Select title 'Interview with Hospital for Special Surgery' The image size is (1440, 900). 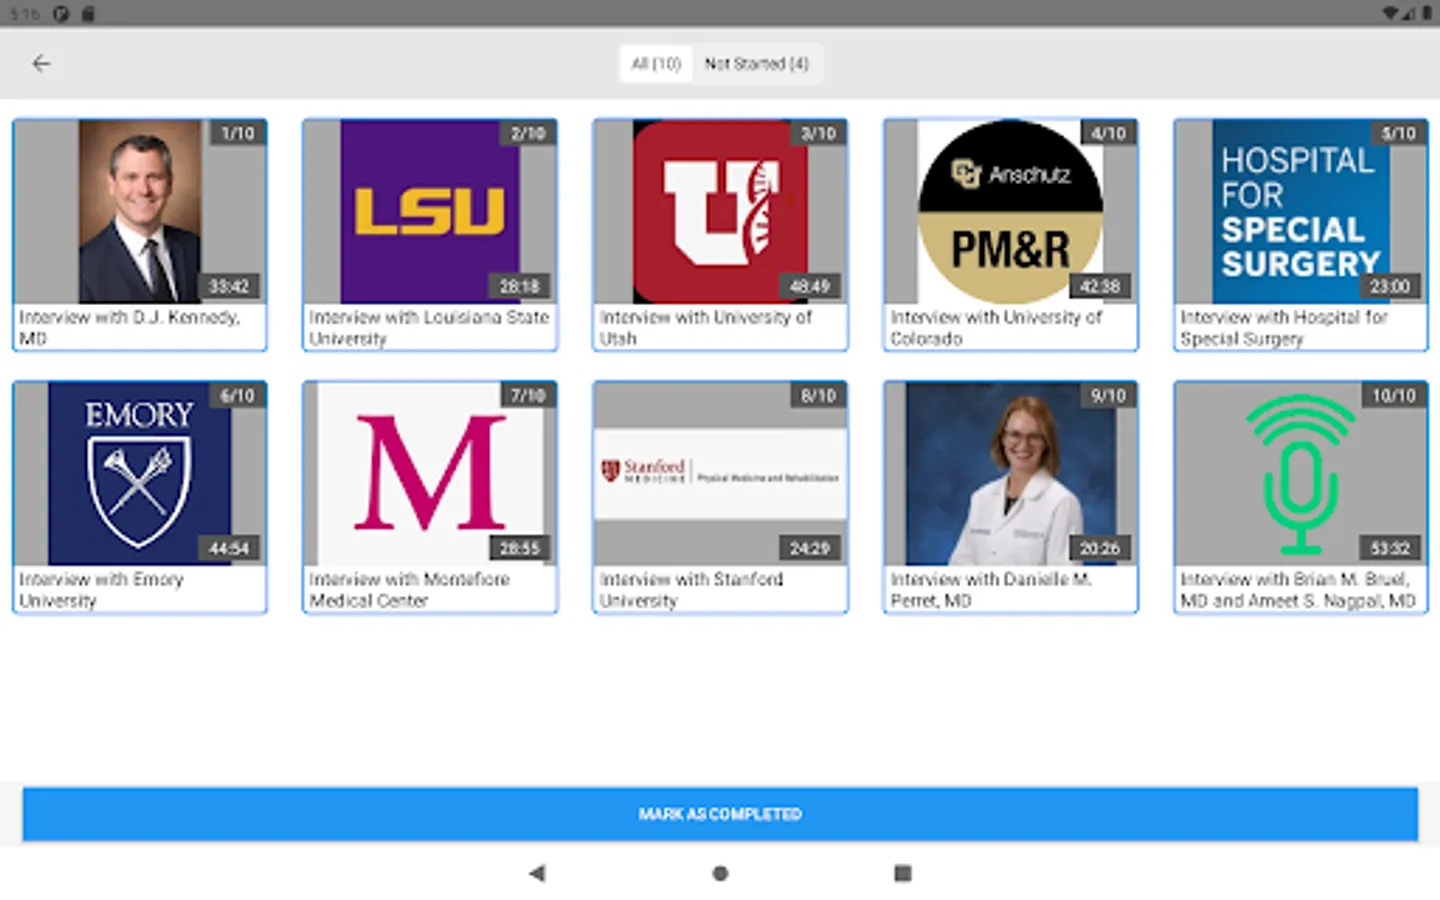point(1284,328)
